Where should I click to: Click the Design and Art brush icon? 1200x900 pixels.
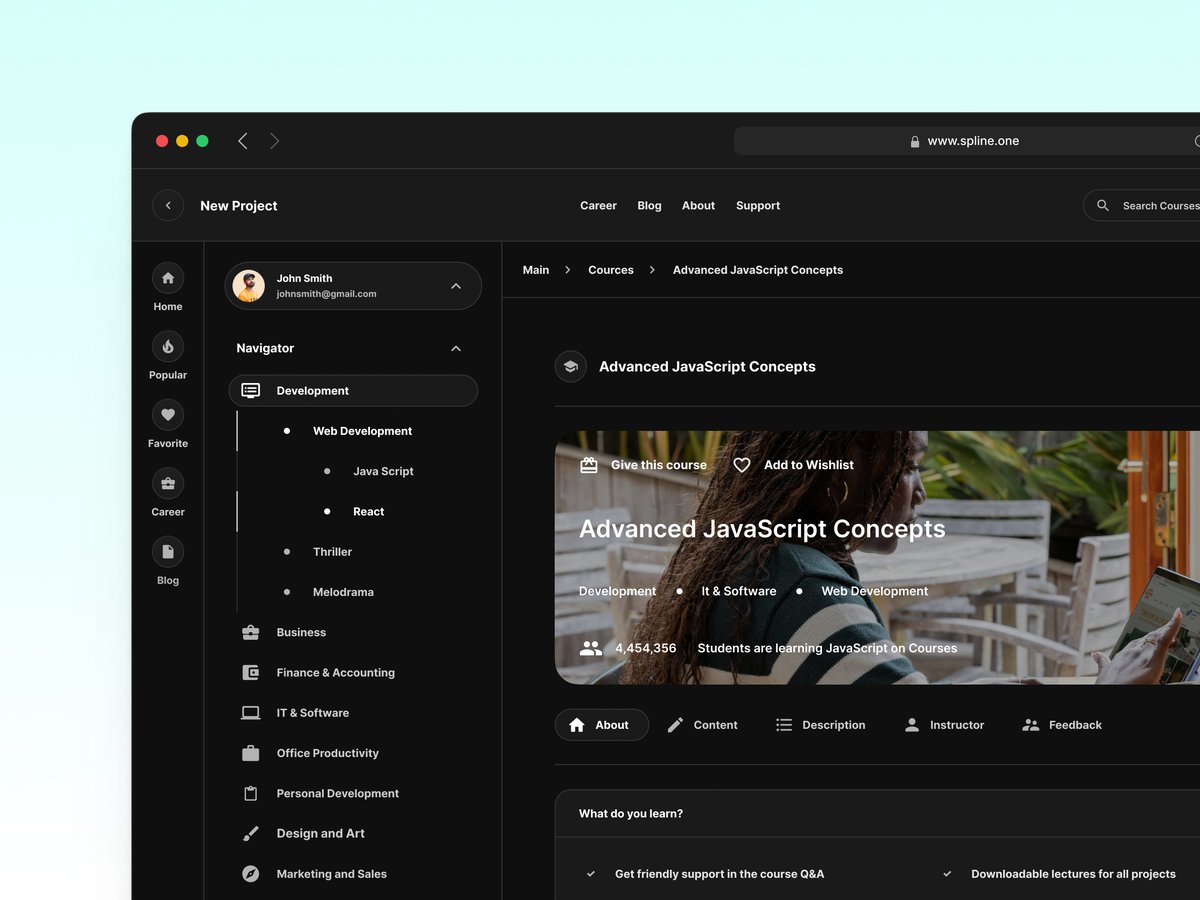click(x=251, y=834)
